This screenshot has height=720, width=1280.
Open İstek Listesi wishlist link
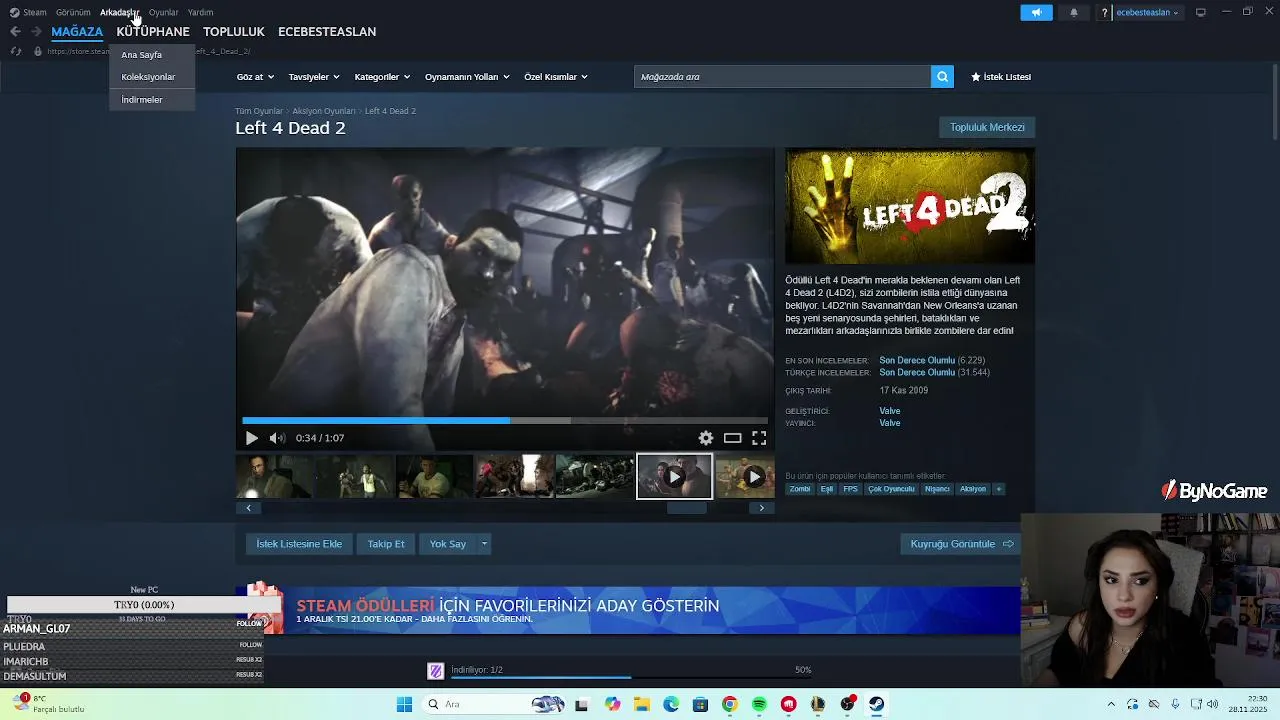(x=1001, y=77)
